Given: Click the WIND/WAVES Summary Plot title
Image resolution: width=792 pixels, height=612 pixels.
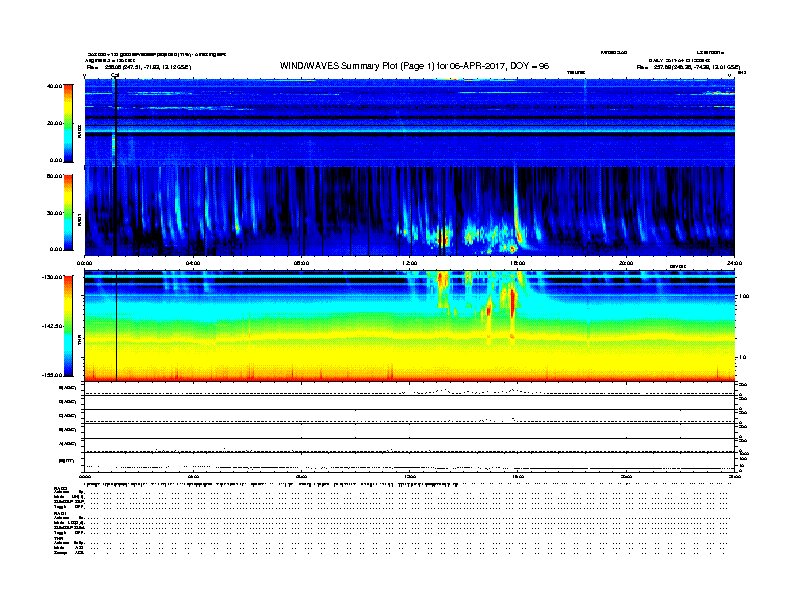Looking at the screenshot, I should [414, 66].
